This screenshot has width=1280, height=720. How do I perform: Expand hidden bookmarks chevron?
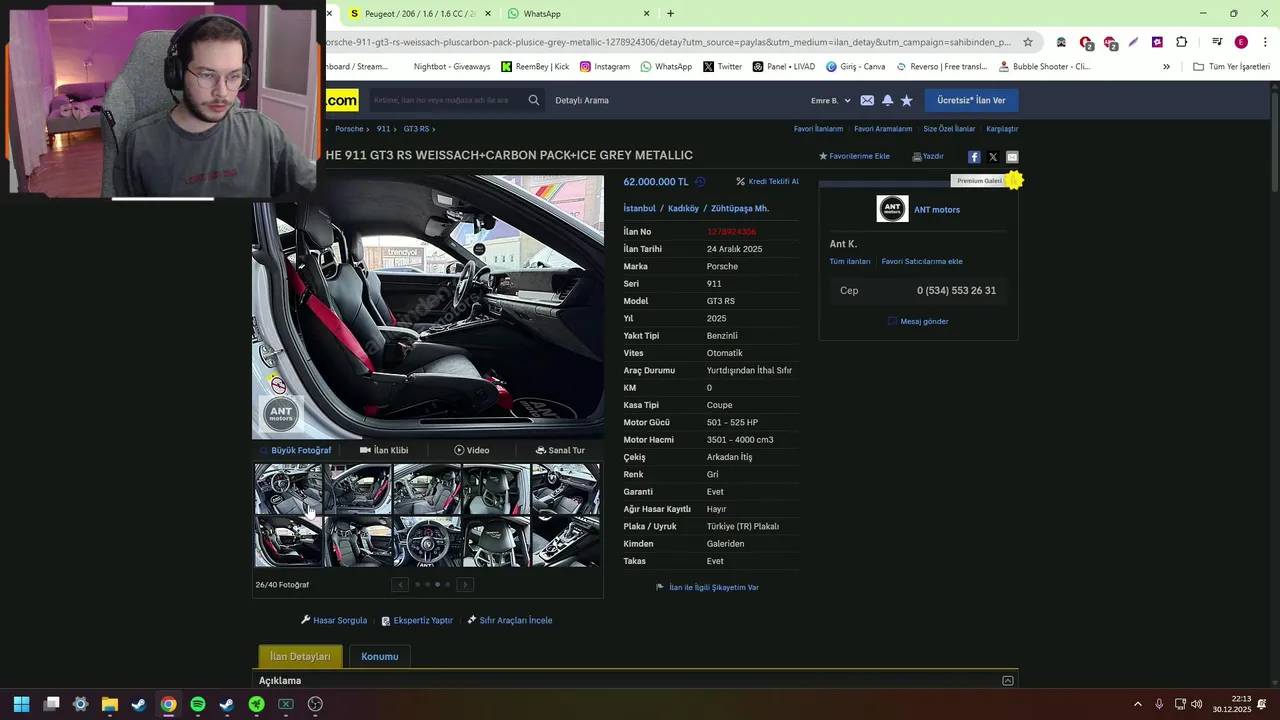click(x=1166, y=67)
